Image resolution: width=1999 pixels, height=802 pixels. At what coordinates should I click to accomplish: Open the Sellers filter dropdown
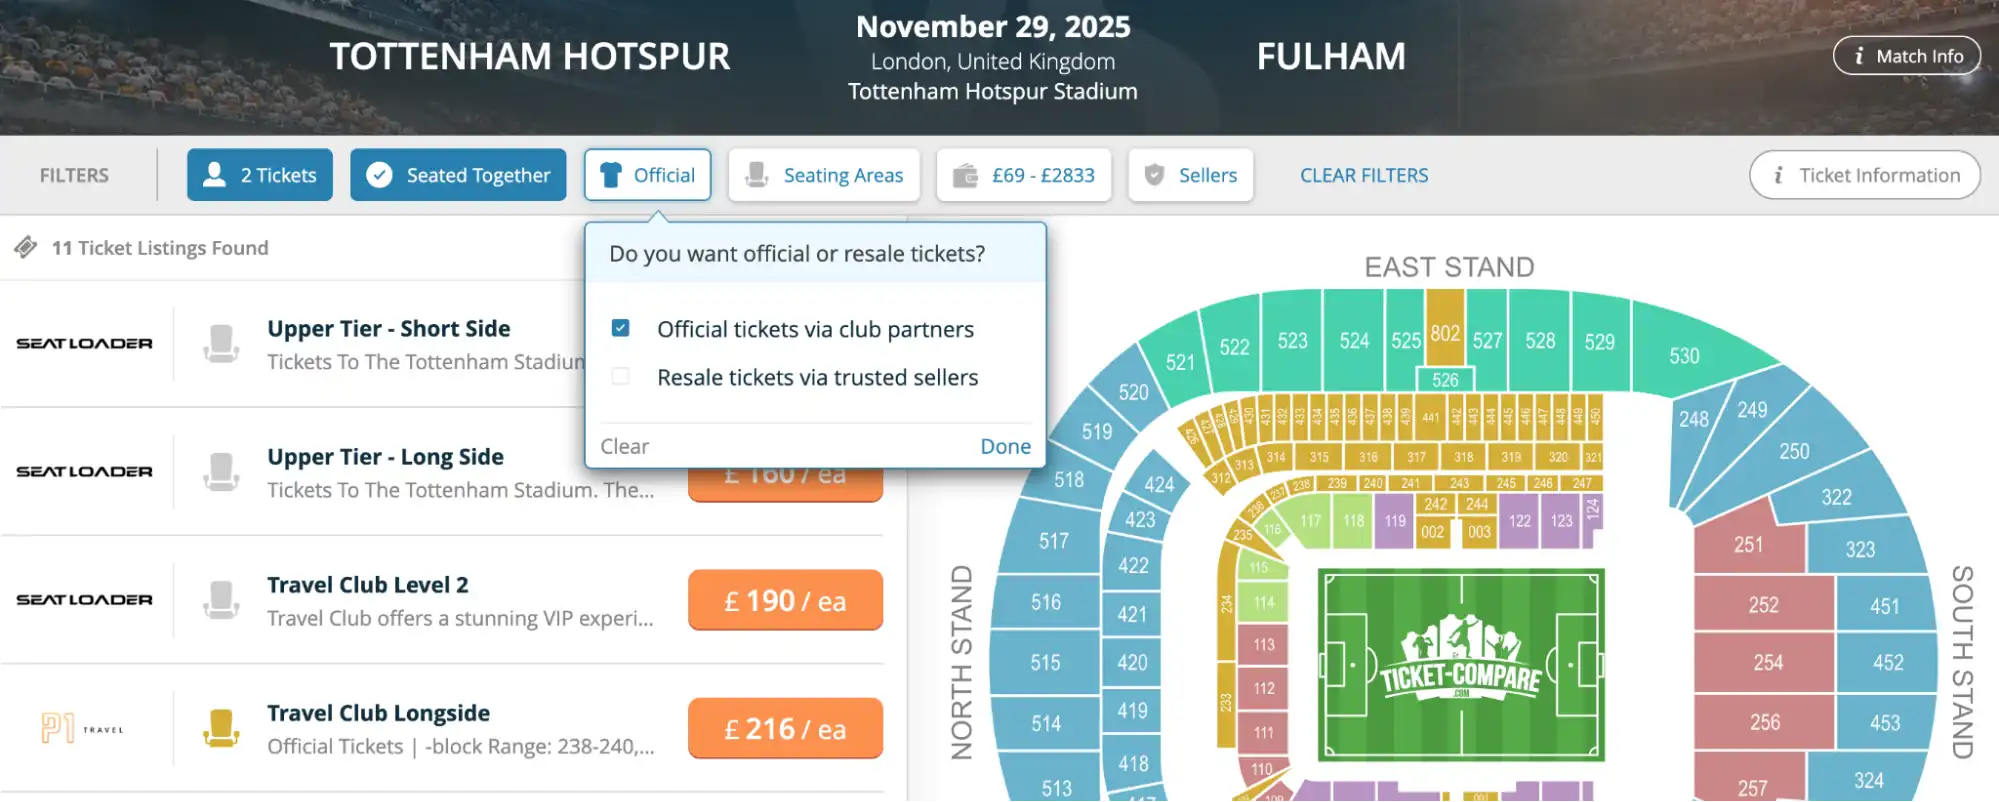(1190, 174)
